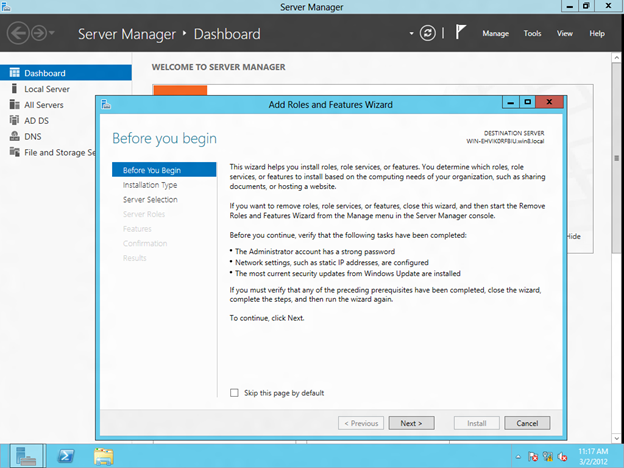Open the Tools menu
Screen dimensions: 624x468
click(532, 33)
